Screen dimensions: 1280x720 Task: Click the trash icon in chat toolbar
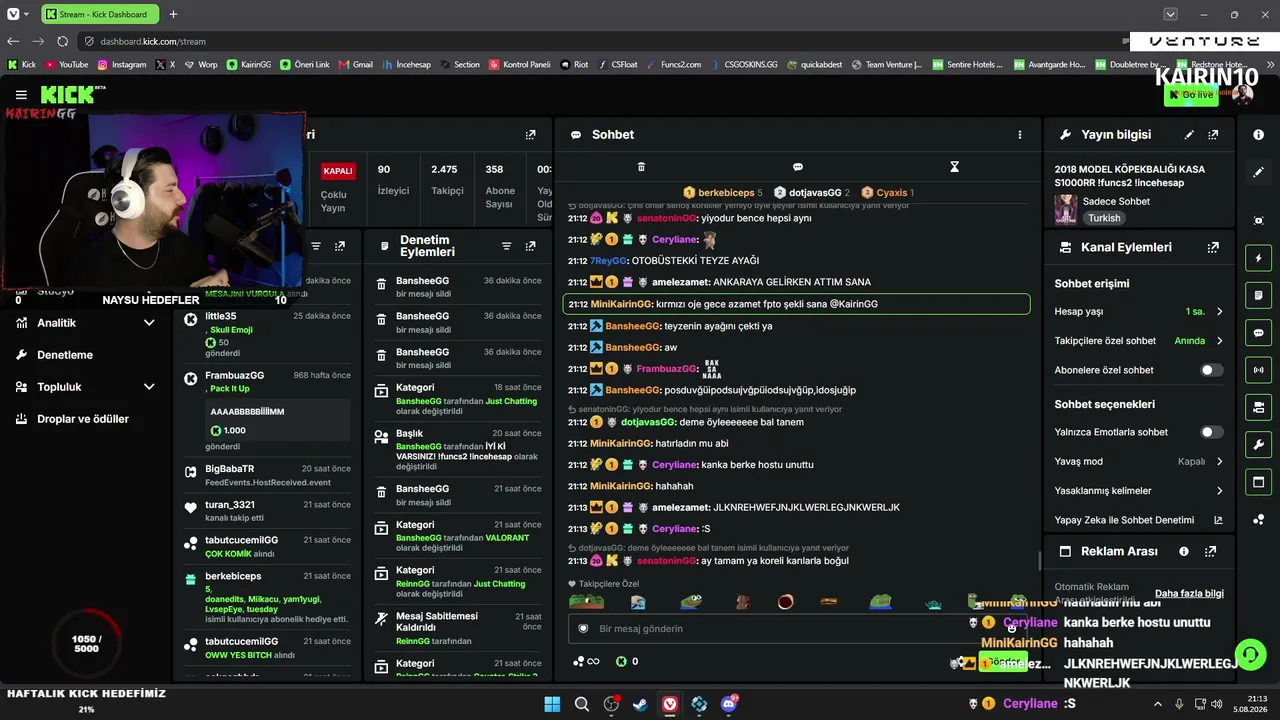tap(641, 167)
